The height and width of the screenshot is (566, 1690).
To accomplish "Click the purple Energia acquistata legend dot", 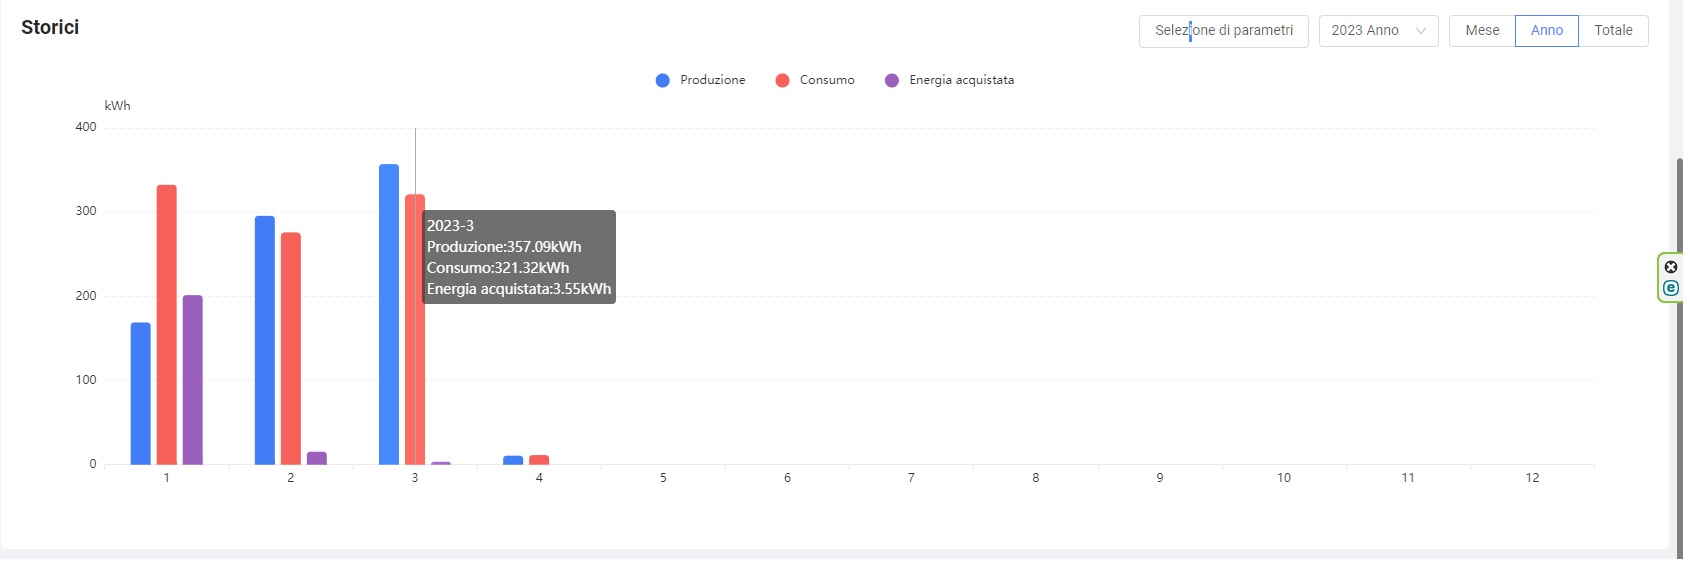I will coord(891,80).
